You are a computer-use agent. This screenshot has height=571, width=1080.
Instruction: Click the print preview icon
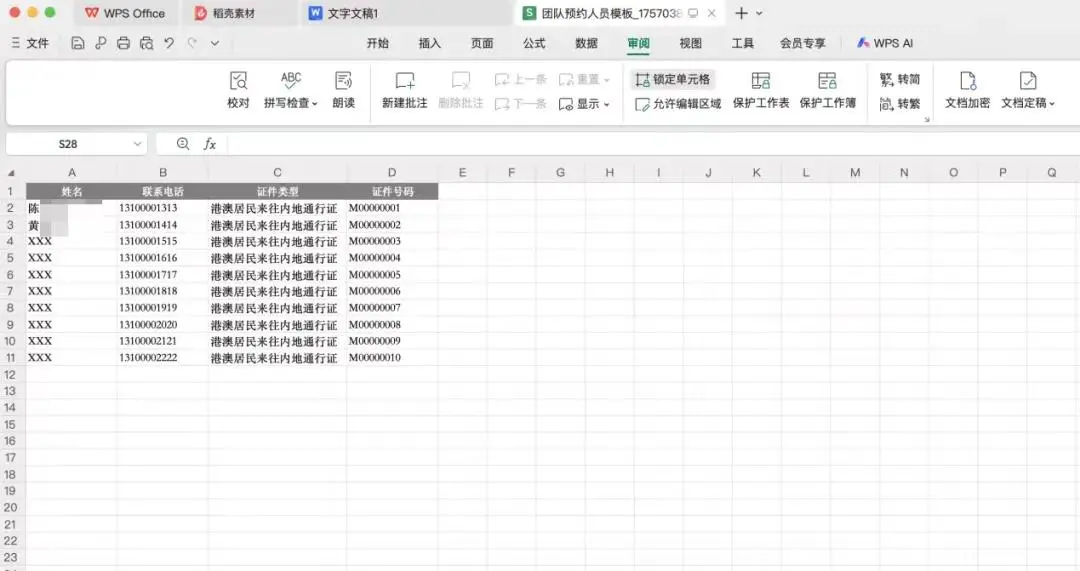coord(146,43)
